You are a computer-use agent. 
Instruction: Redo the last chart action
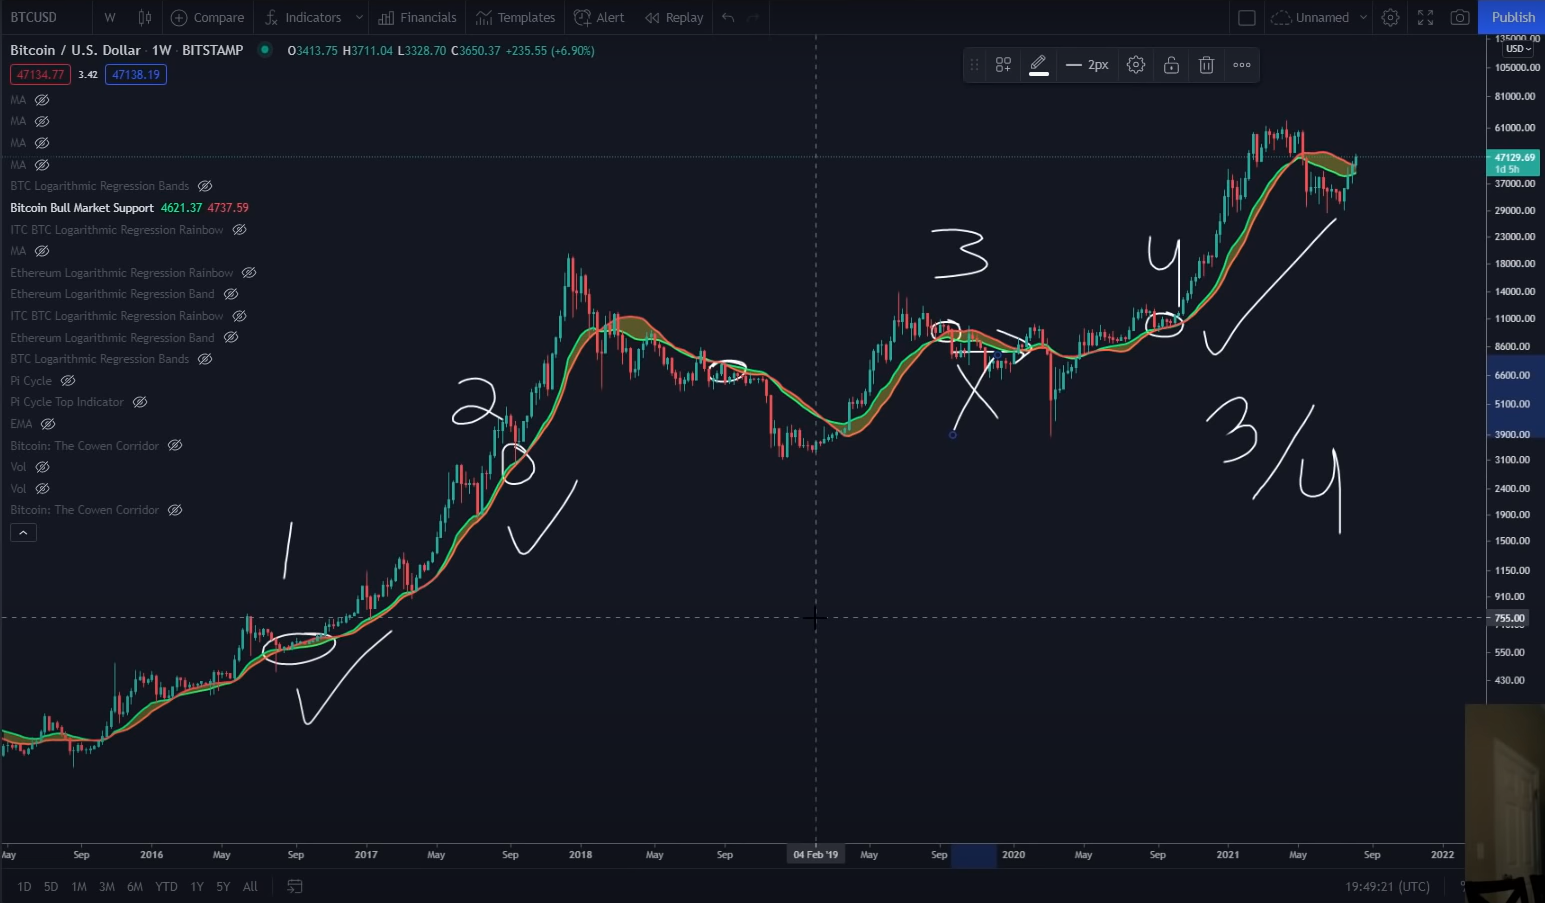point(753,17)
